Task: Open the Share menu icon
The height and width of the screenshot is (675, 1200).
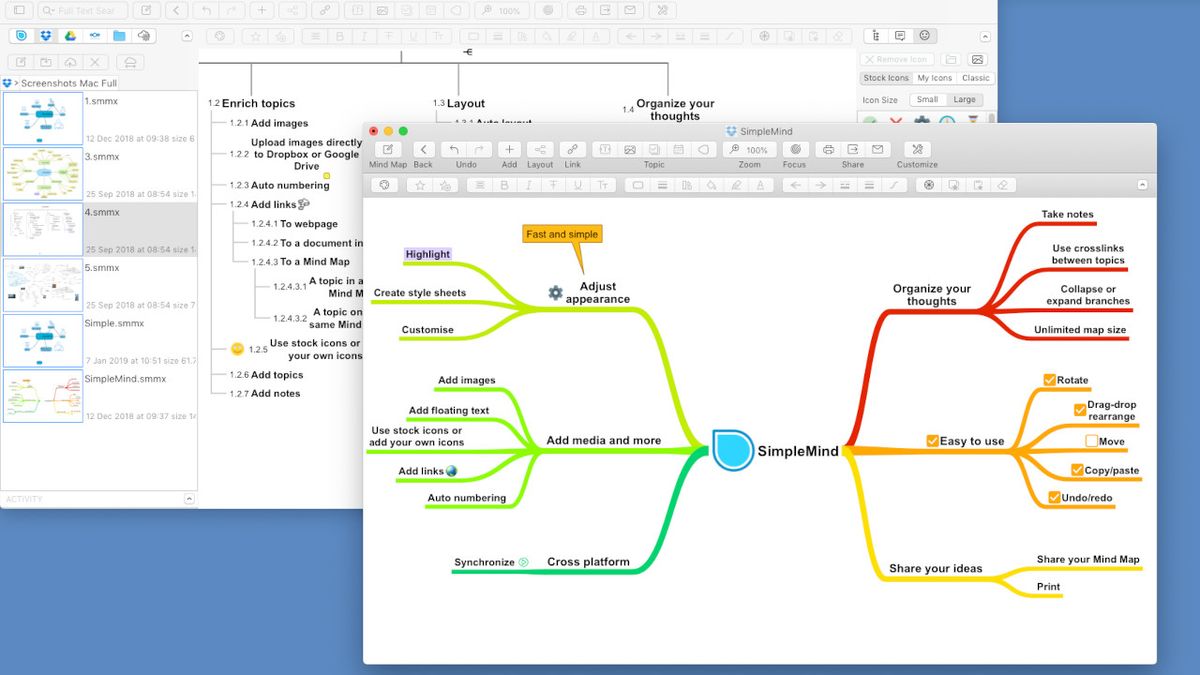Action: [852, 150]
